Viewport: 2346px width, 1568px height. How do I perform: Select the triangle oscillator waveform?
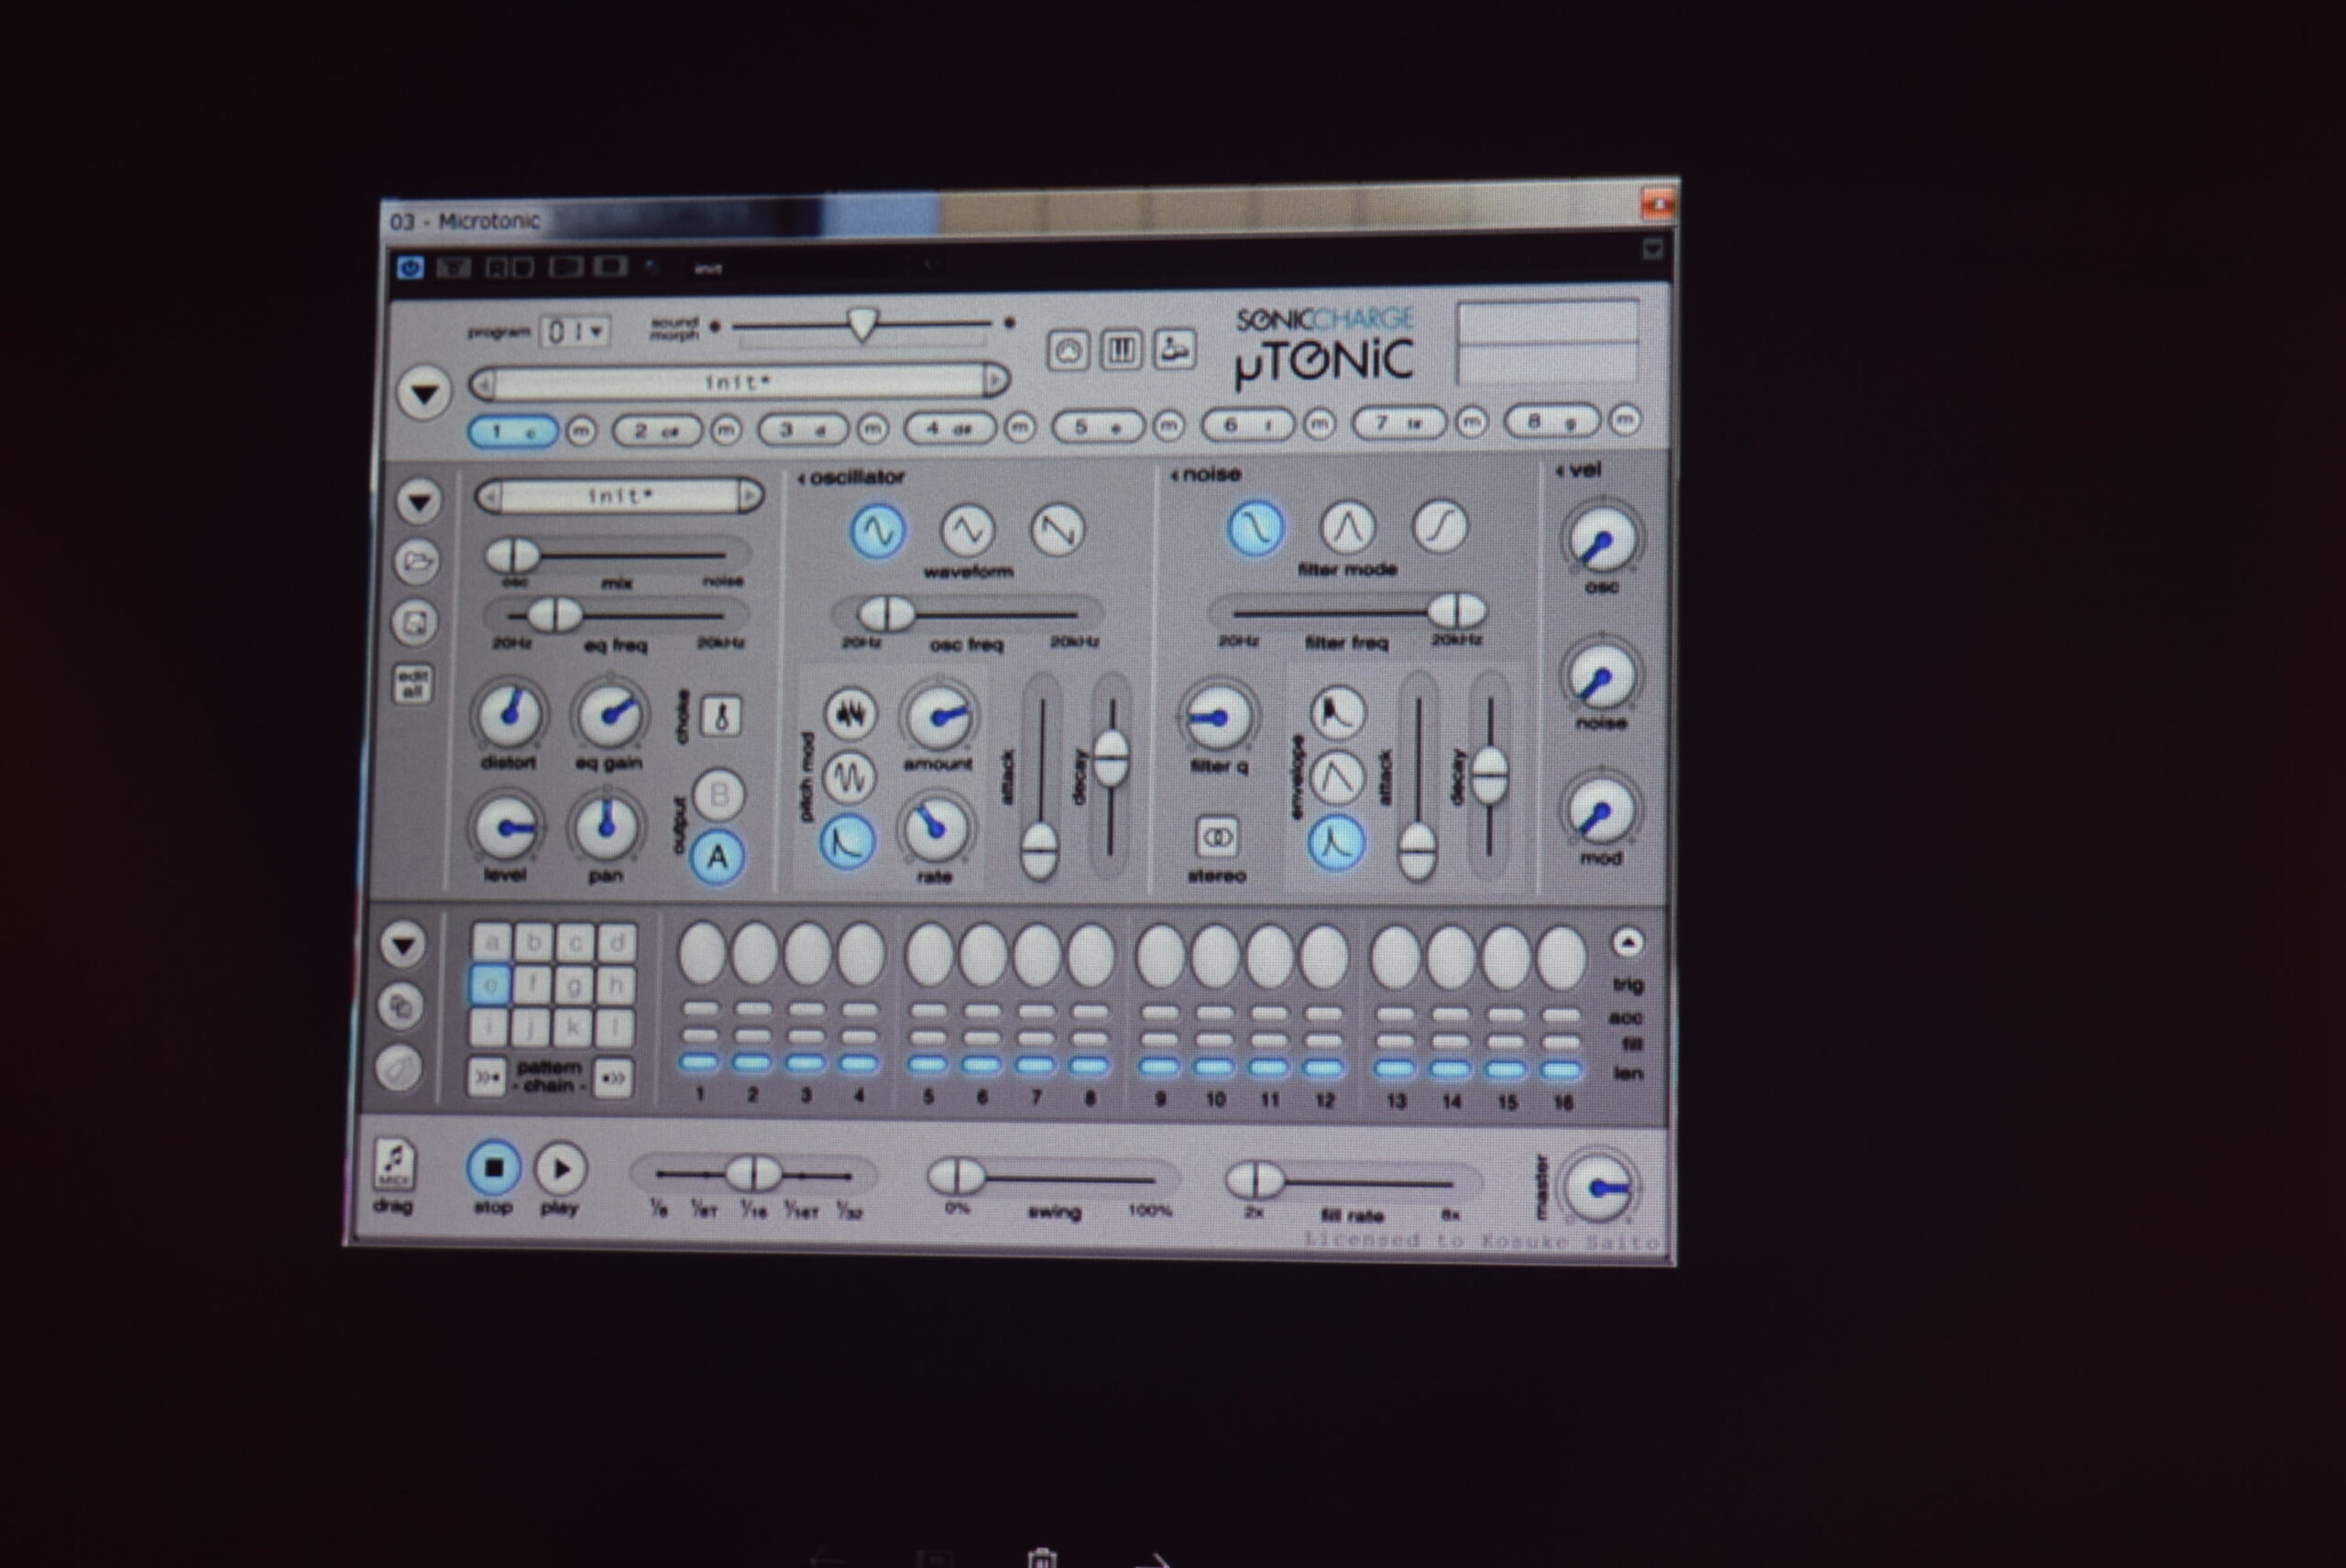pyautogui.click(x=967, y=530)
